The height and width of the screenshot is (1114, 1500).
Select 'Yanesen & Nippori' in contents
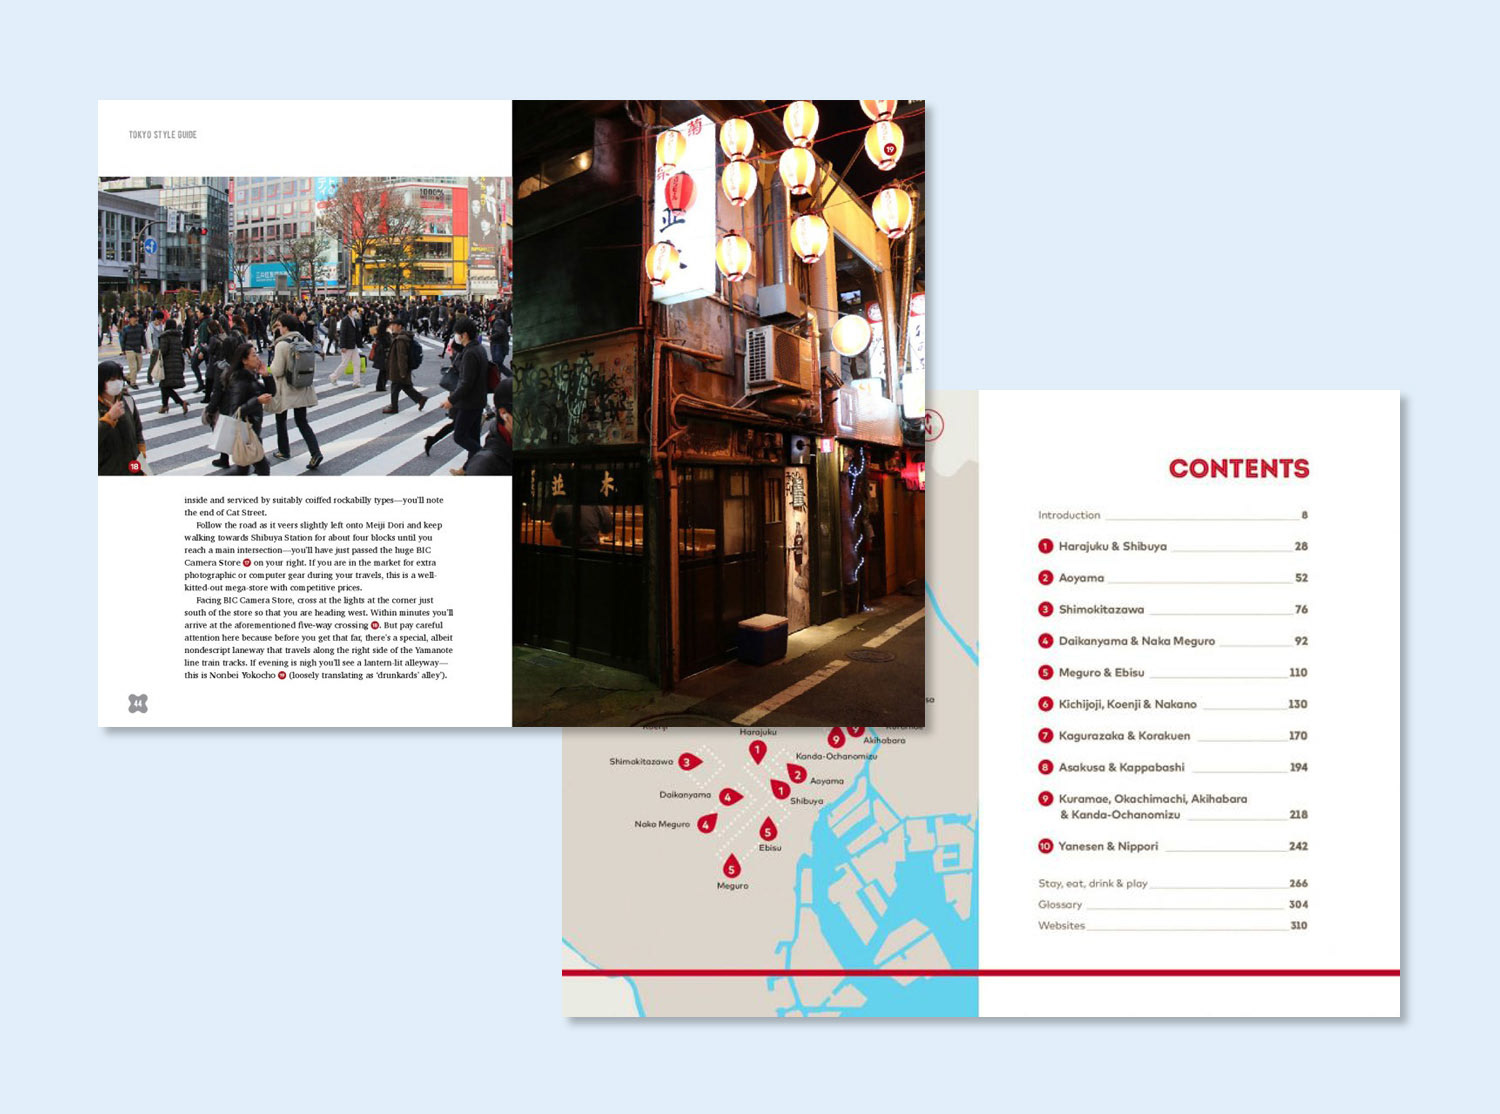click(x=1109, y=846)
